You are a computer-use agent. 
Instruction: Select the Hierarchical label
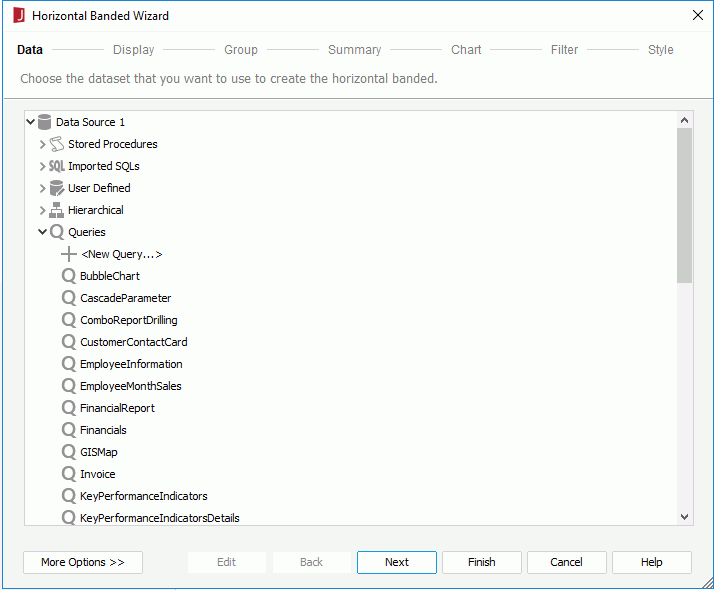[x=96, y=210]
